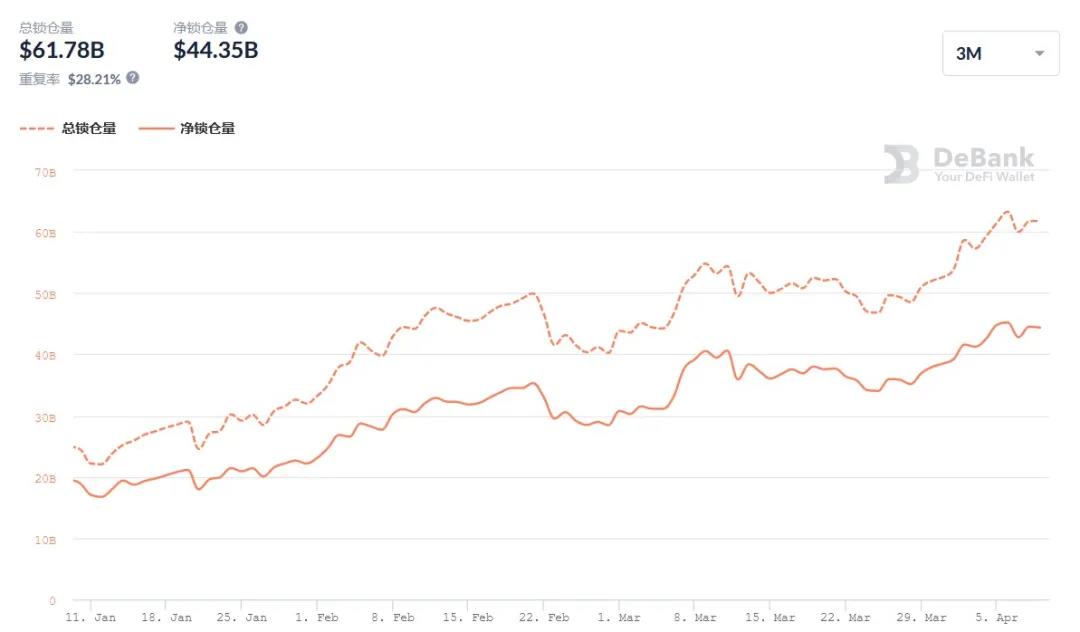This screenshot has width=1080, height=632.
Task: Click the dropdown arrow beside 3M
Action: 1040,54
